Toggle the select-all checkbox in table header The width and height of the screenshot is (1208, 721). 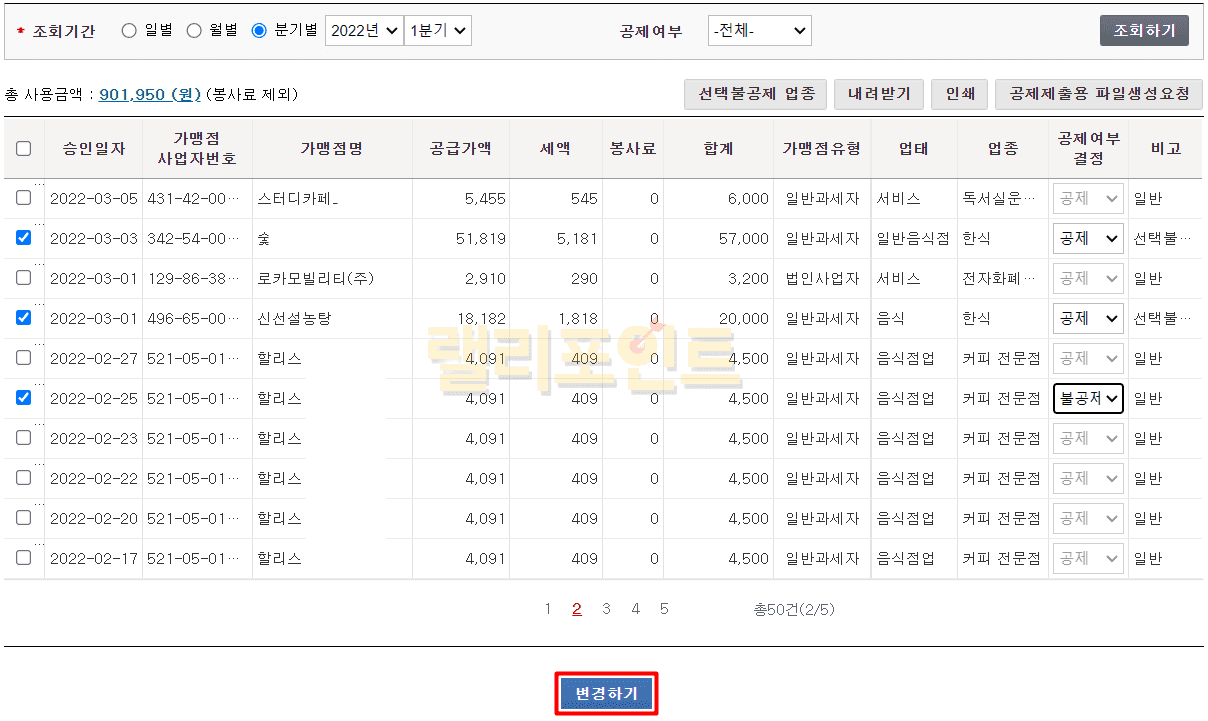pos(24,148)
